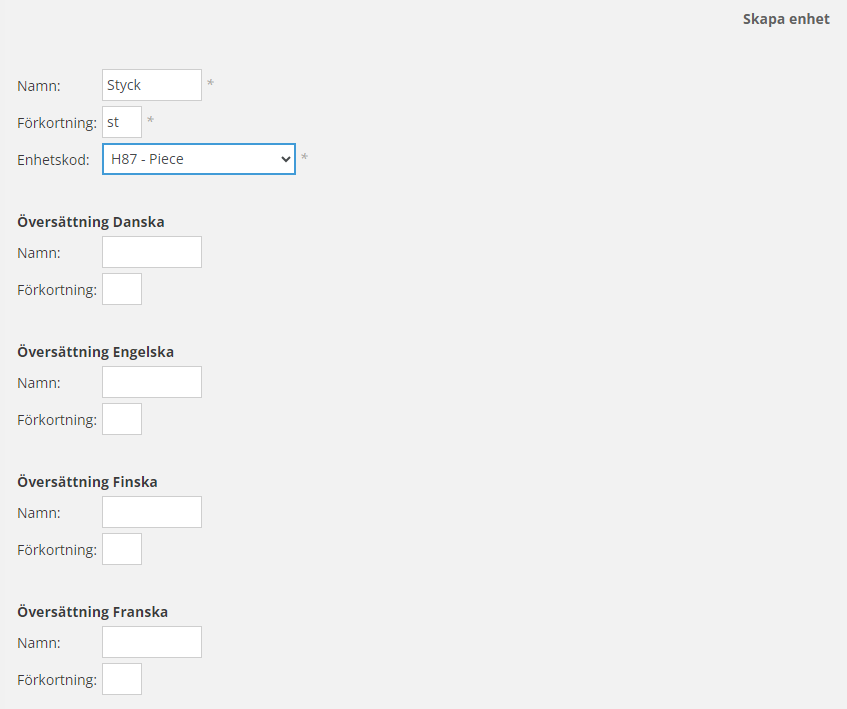Screen dimensions: 847x709
Task: Click the Finska Förkortning input box
Action: [122, 549]
